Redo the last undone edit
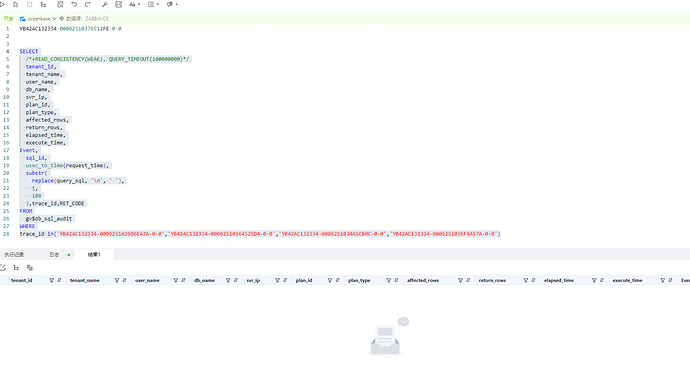Screen dimensions: 690x378 click(88, 4)
